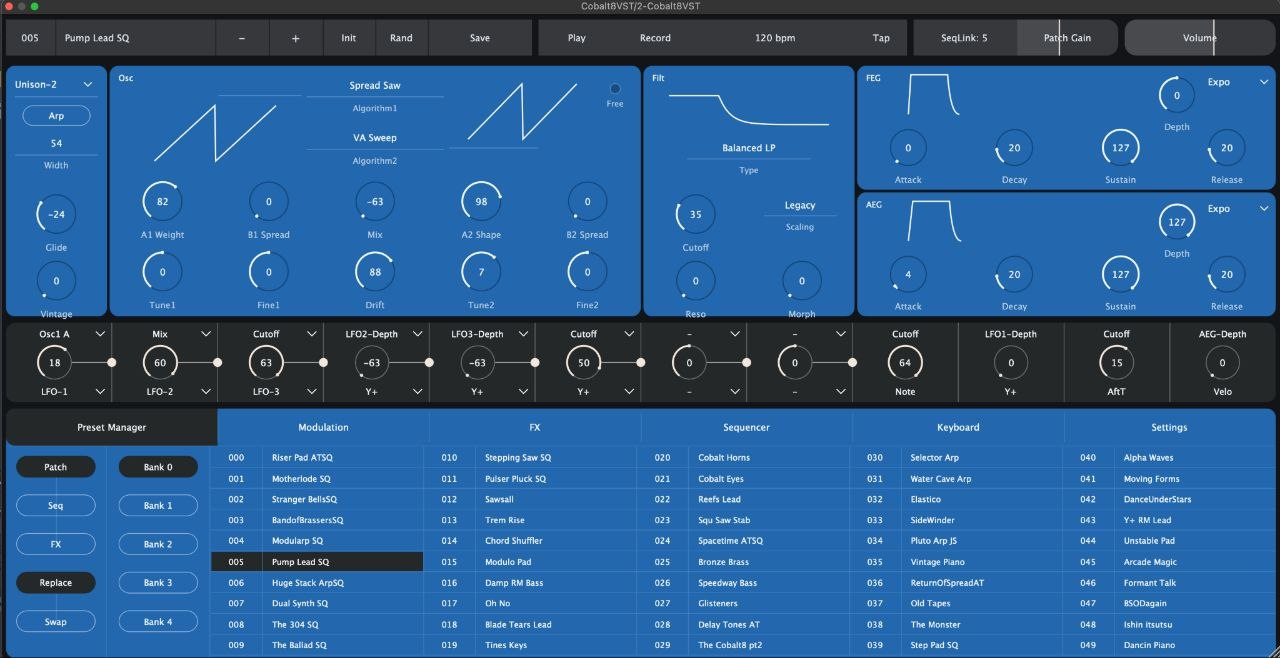Click the filter Reso knob
The image size is (1280, 658).
(x=695, y=282)
